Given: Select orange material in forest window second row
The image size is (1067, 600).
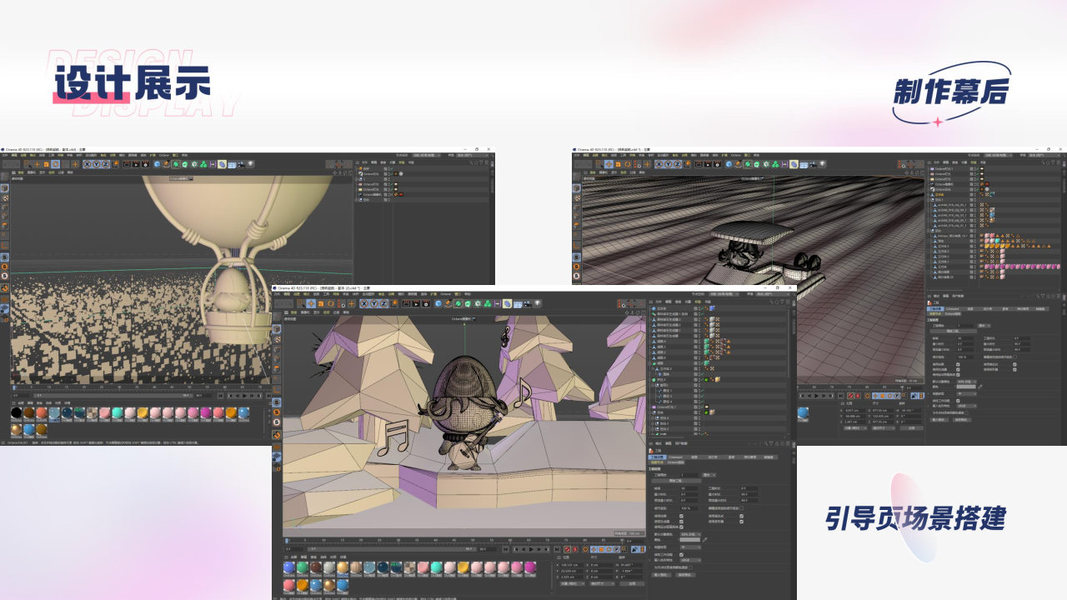Looking at the screenshot, I should (303, 585).
